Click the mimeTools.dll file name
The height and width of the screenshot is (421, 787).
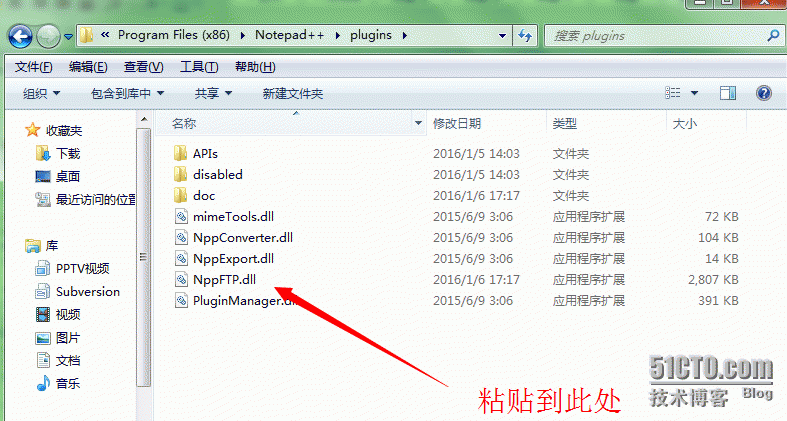coord(233,216)
